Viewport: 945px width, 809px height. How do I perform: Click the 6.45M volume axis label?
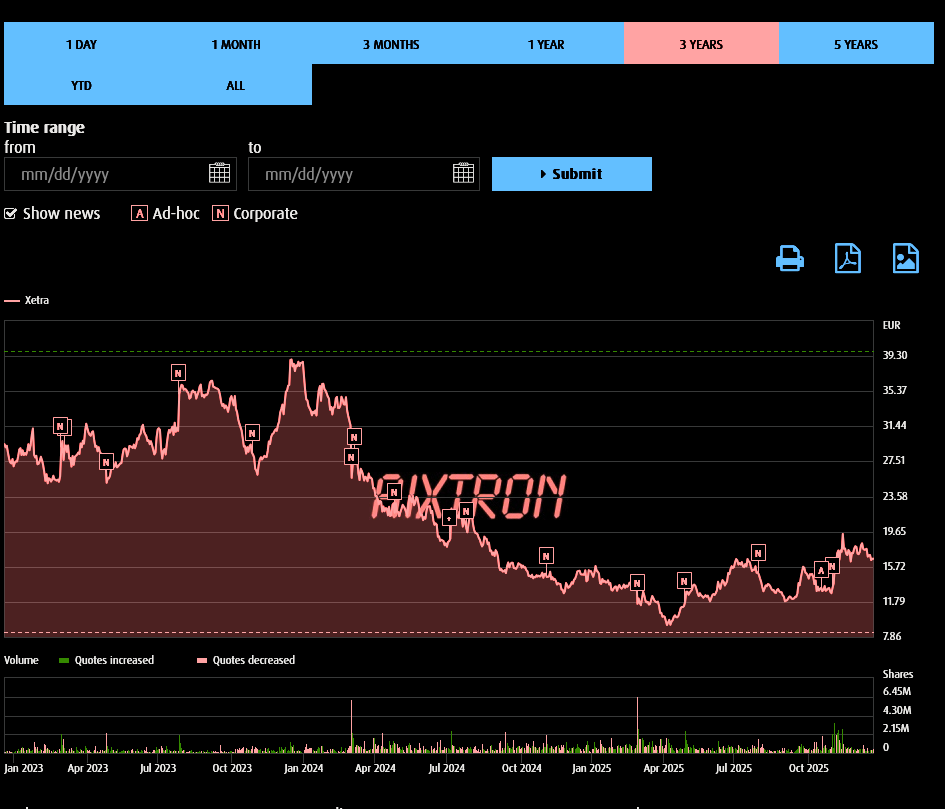(897, 691)
